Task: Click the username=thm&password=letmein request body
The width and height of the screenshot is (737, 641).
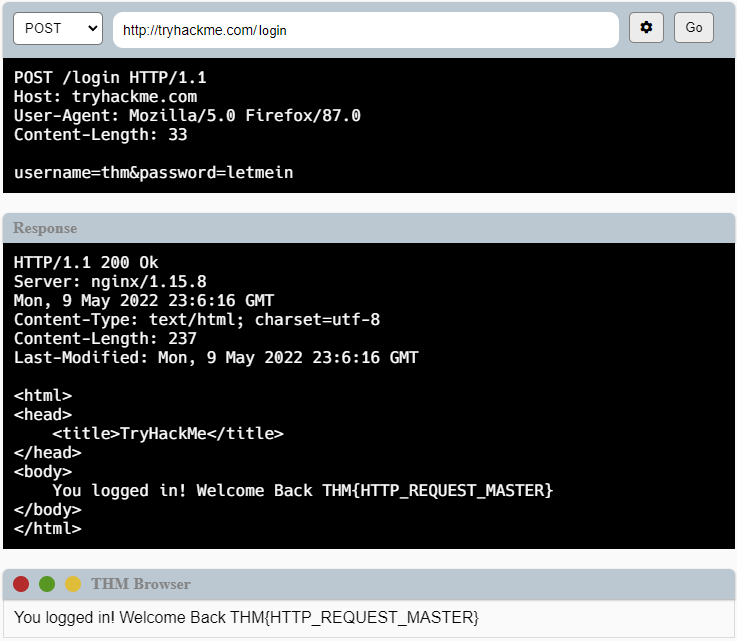Action: (x=153, y=173)
